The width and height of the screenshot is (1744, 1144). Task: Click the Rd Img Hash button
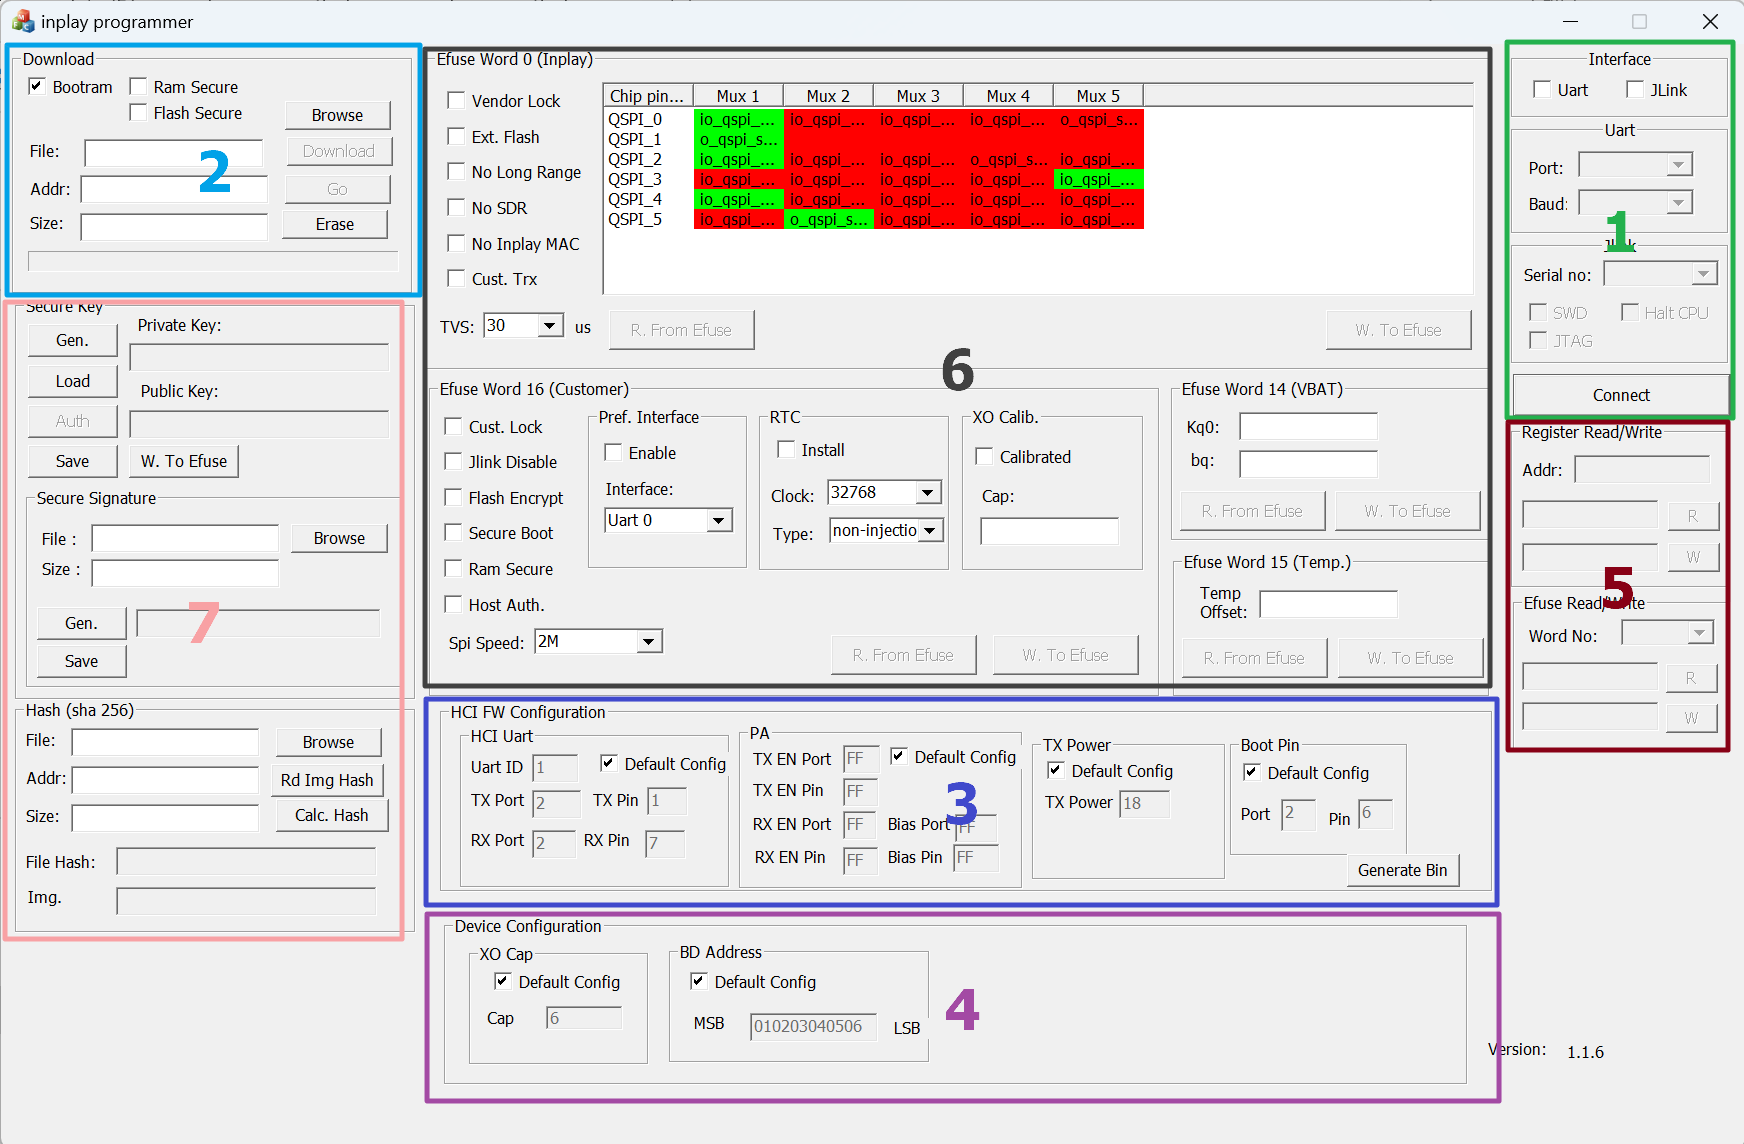pyautogui.click(x=327, y=780)
